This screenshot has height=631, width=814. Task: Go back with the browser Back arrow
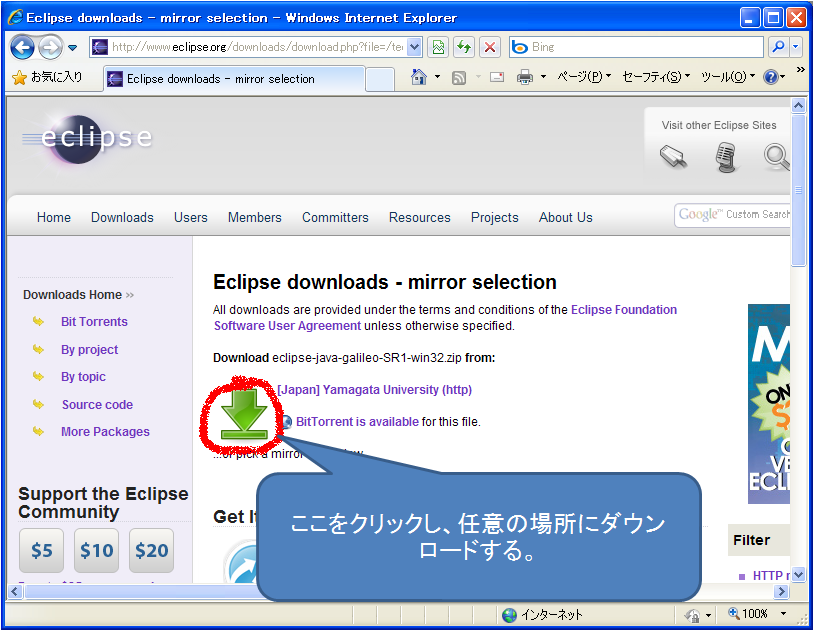click(22, 48)
